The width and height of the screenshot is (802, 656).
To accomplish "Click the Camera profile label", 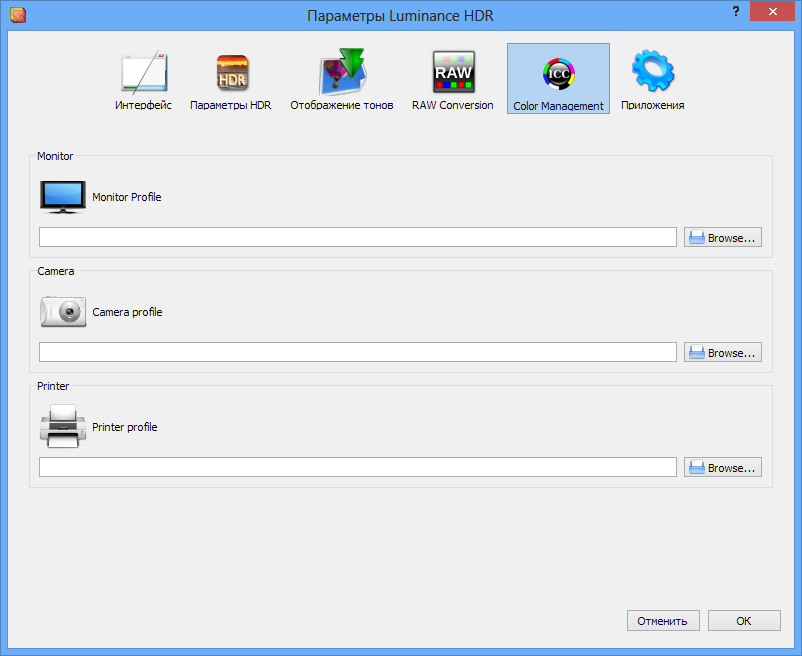I will [127, 312].
